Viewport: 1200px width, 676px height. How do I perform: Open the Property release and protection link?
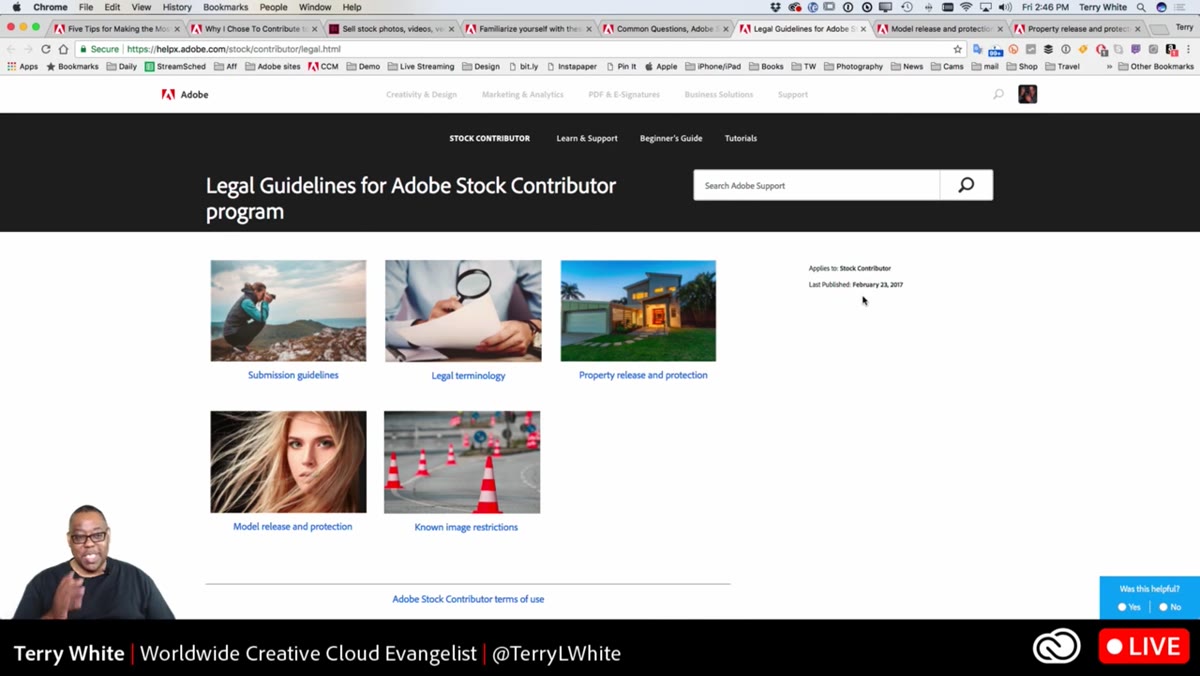click(643, 375)
